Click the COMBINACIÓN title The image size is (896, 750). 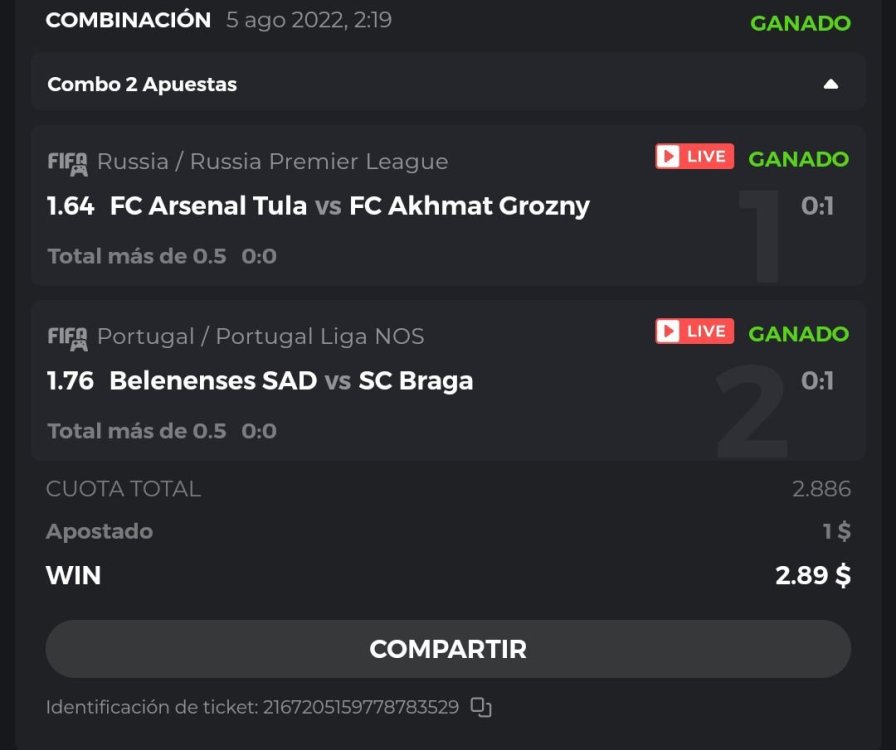(x=128, y=20)
